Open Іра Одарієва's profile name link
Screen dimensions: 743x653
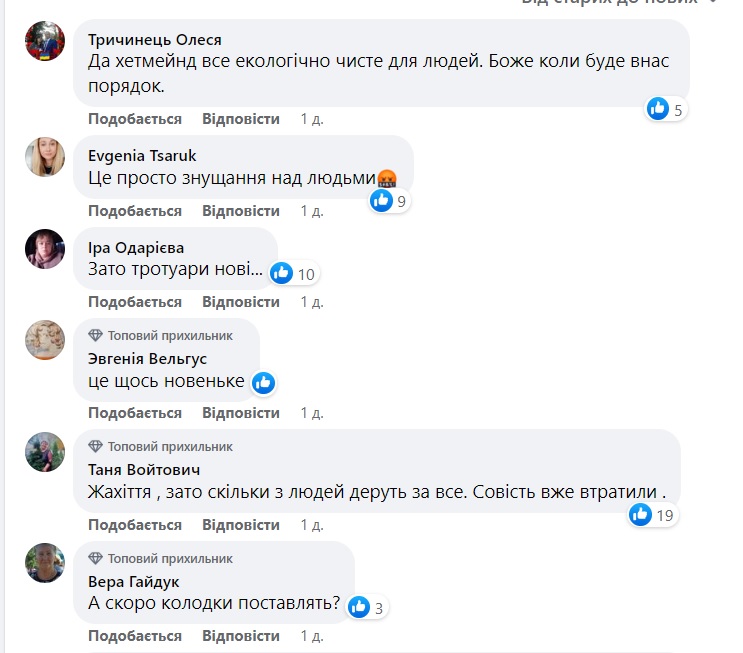tap(136, 248)
